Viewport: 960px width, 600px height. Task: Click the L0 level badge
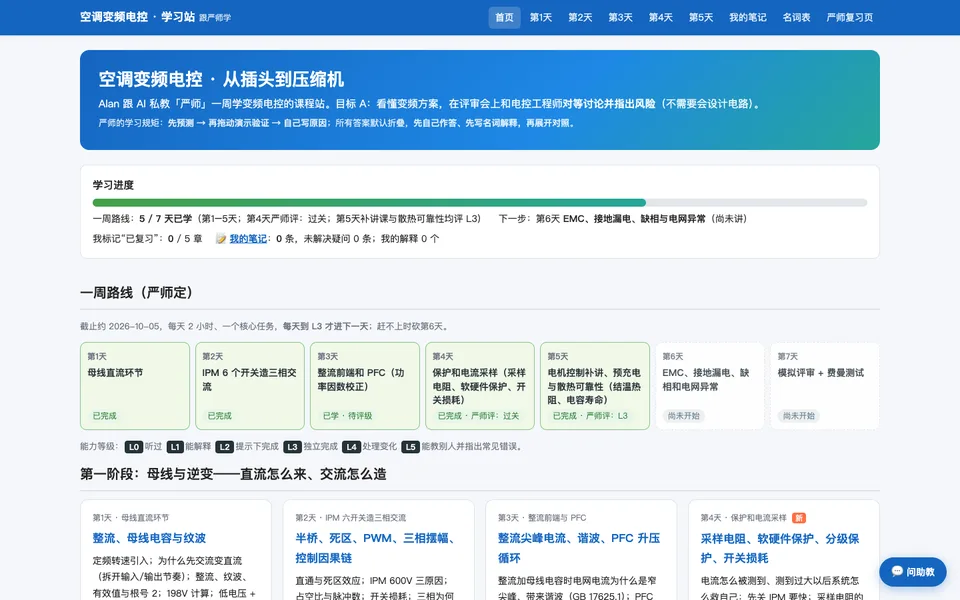point(133,447)
